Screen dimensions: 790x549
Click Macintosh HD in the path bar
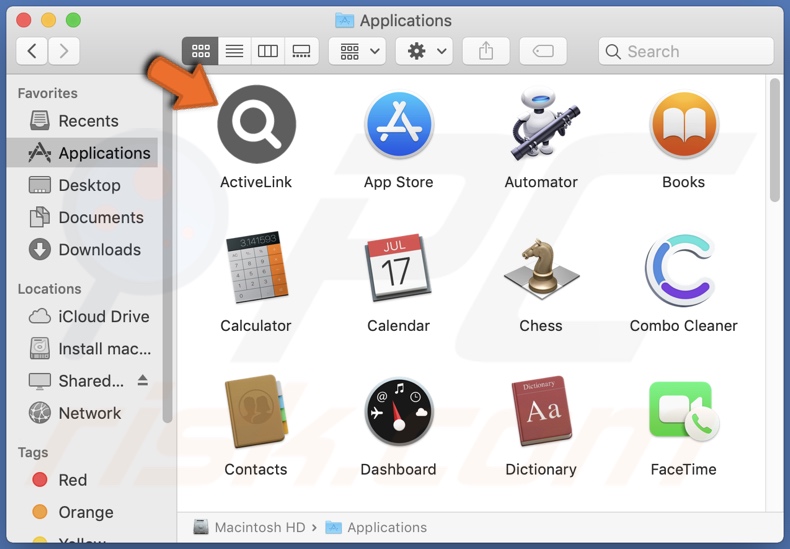coord(249,527)
